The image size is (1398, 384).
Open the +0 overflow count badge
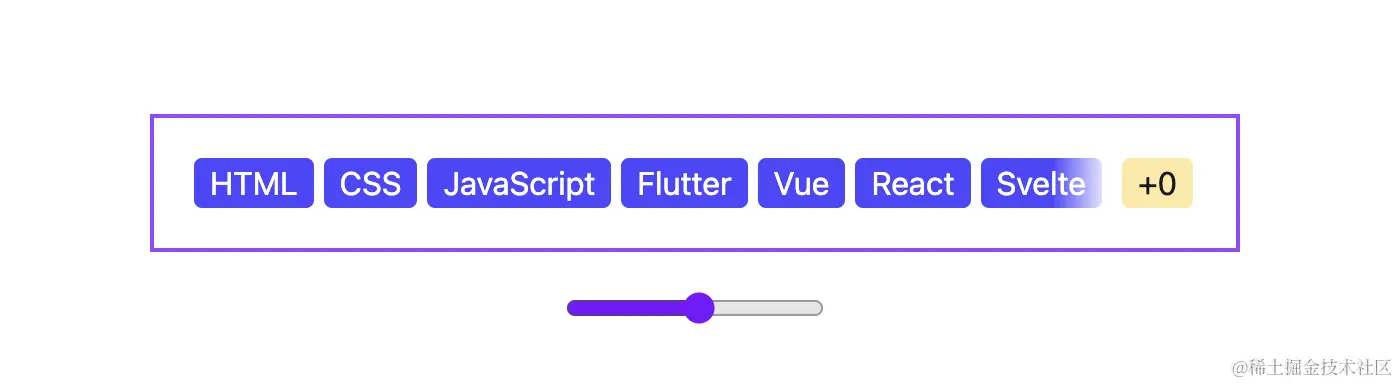point(1158,183)
